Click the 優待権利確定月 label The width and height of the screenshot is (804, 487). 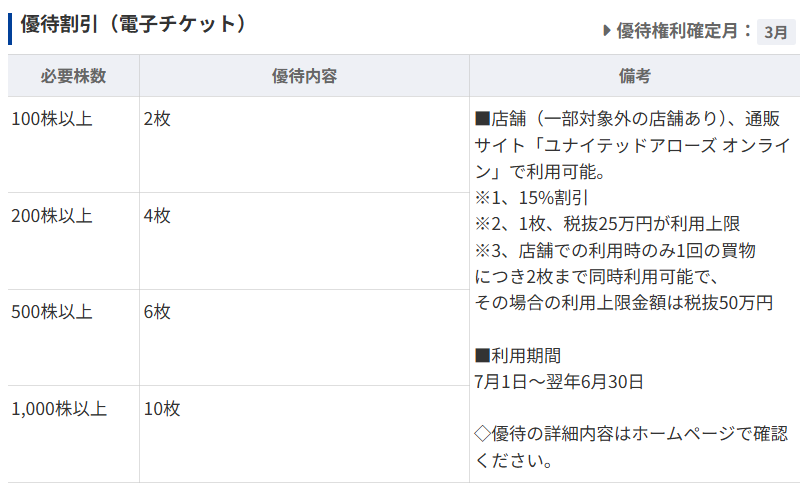coord(684,31)
